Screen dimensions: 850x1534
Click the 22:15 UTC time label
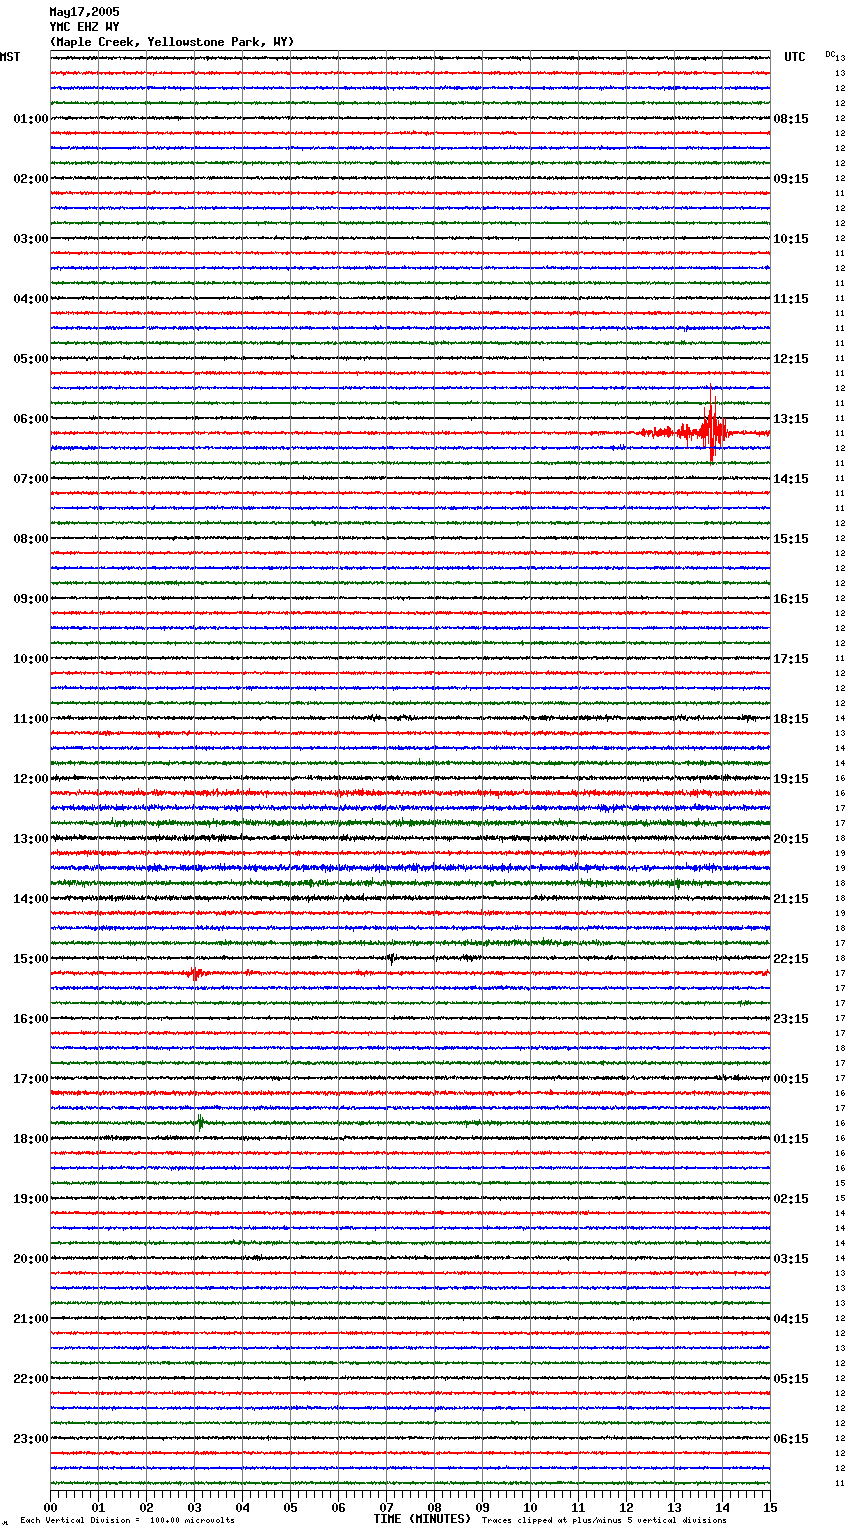point(791,959)
